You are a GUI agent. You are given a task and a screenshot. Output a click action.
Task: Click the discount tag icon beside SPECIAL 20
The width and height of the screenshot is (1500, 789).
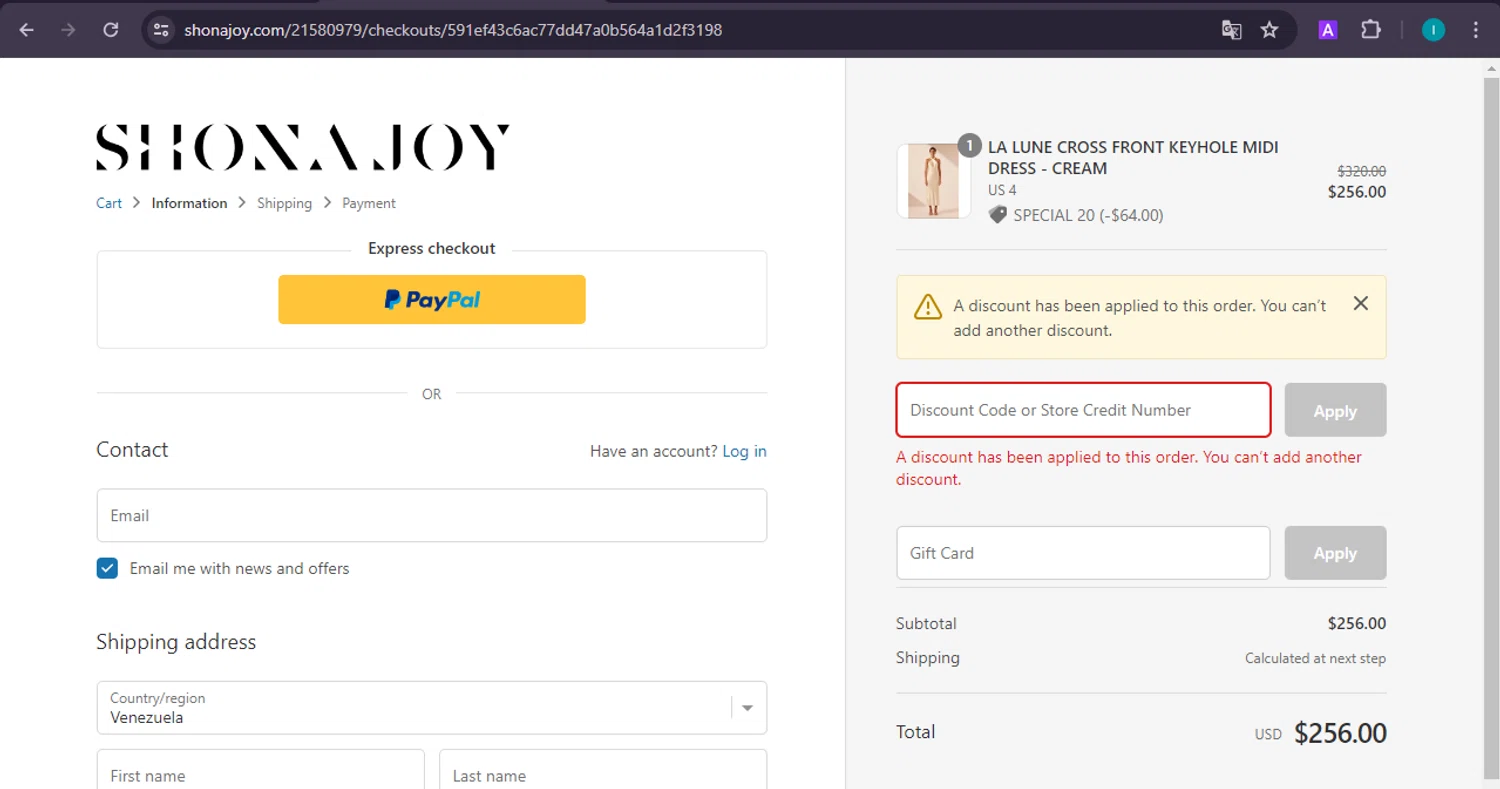998,215
